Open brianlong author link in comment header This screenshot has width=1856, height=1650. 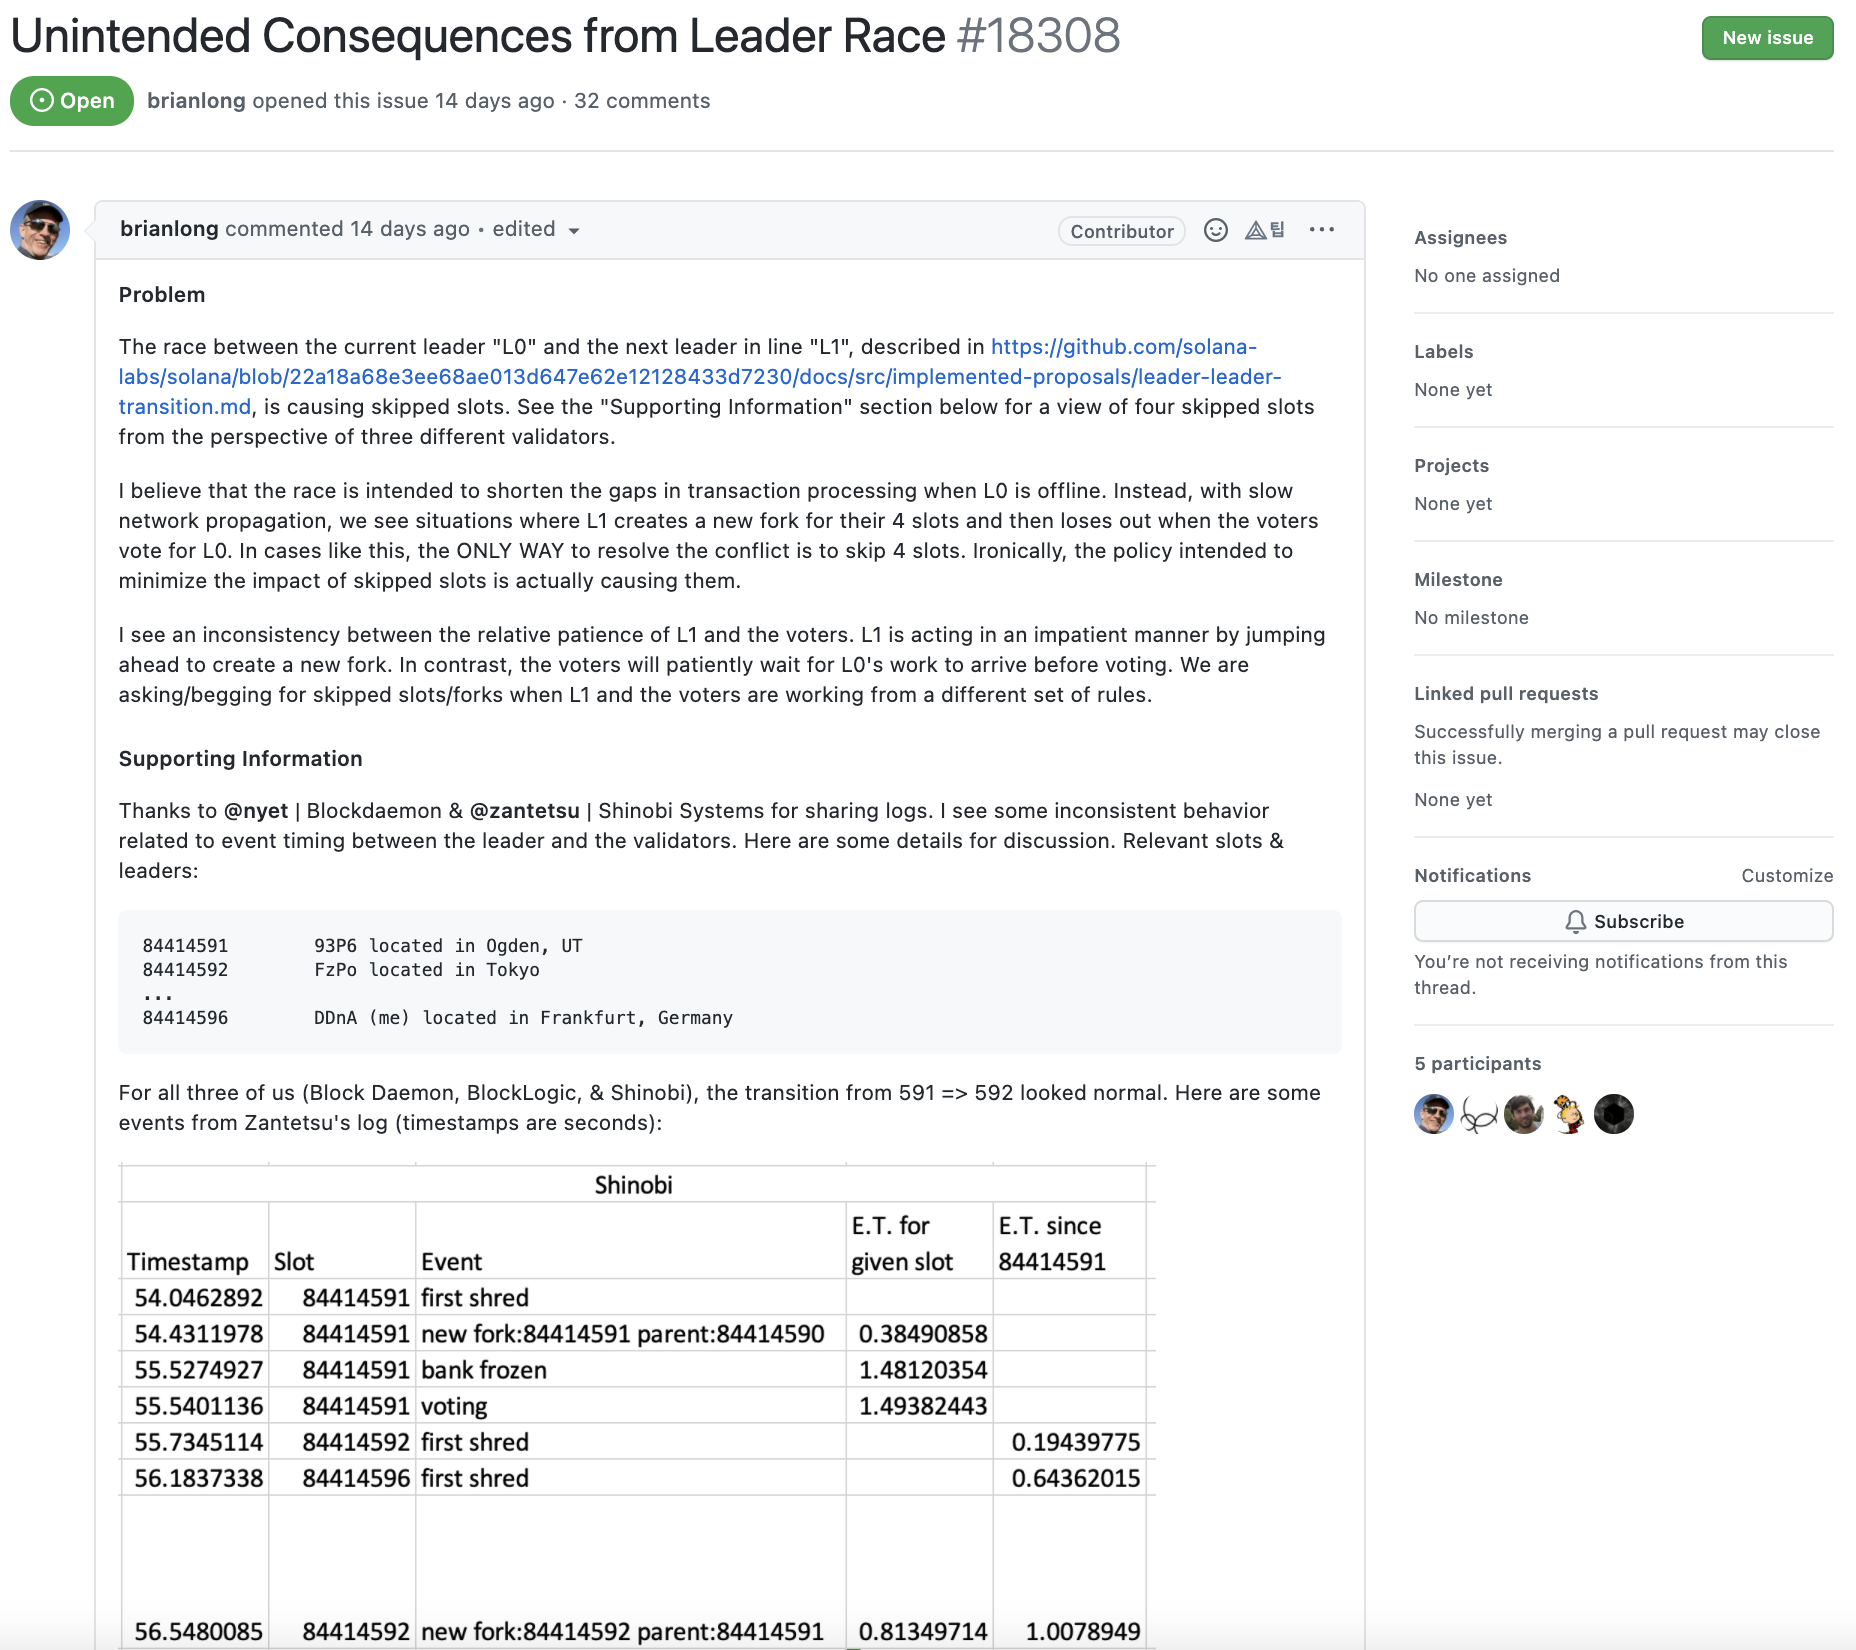pos(169,229)
